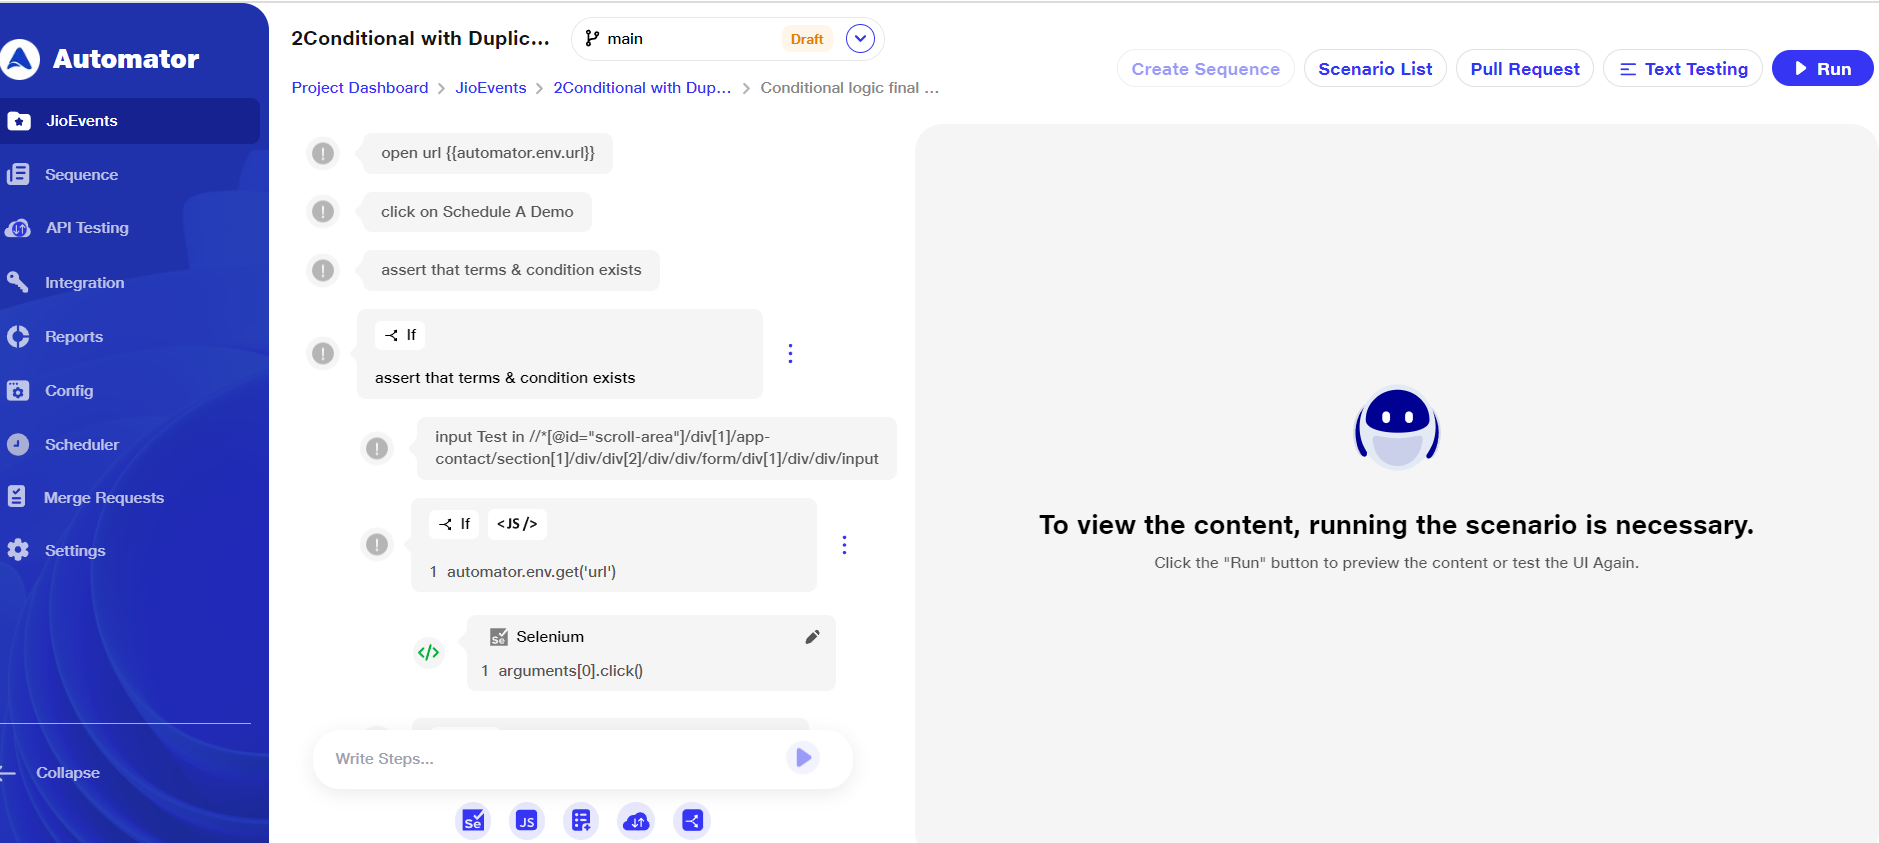Screen dimensions: 1879x843
Task: Click status icon of first If block
Action: (x=323, y=353)
